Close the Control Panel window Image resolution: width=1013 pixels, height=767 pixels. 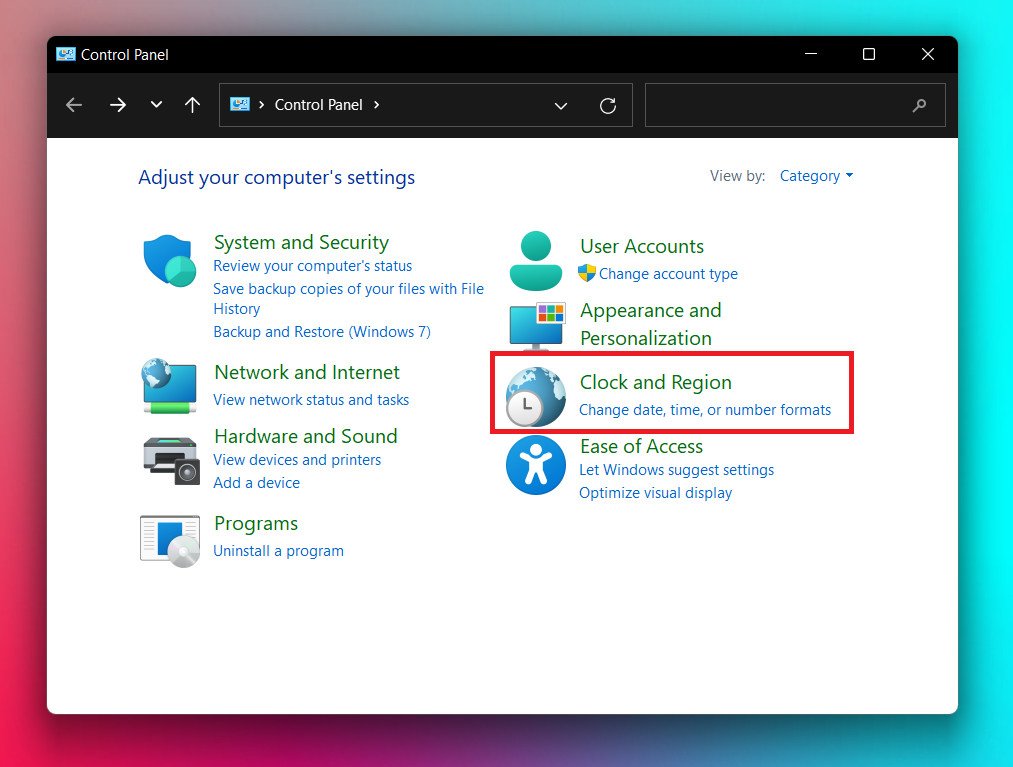[x=928, y=54]
